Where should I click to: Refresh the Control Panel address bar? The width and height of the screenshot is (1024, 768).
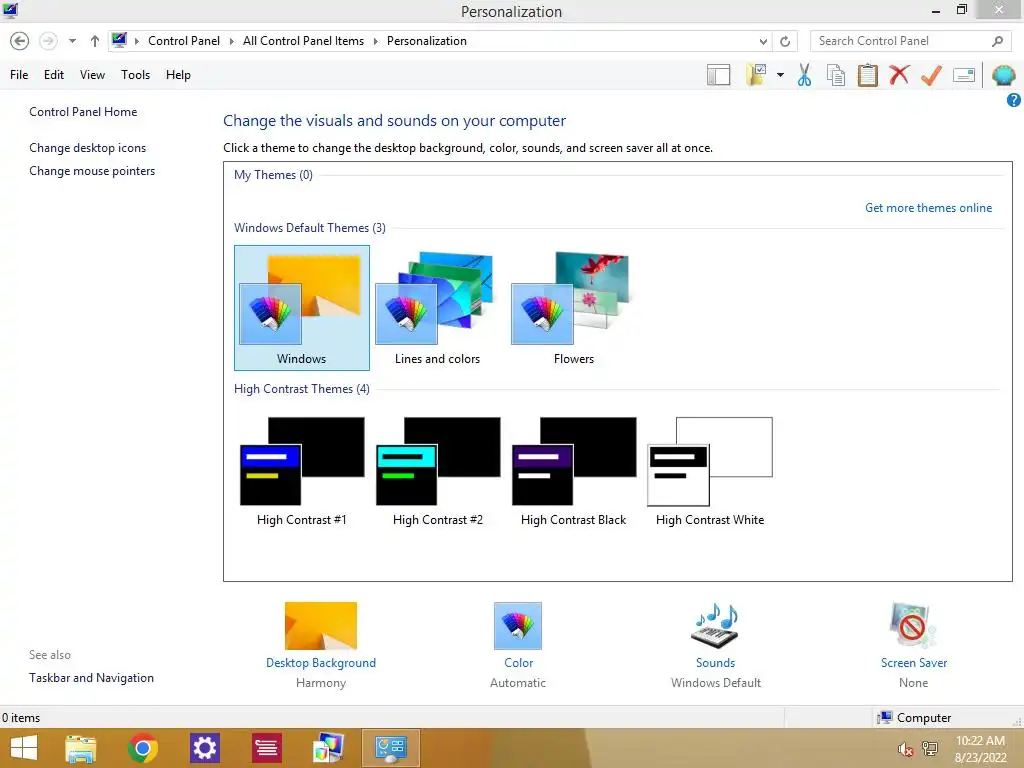[x=784, y=41]
